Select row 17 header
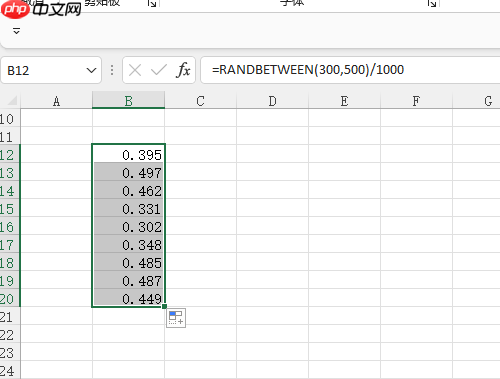The image size is (500, 379). [x=9, y=245]
